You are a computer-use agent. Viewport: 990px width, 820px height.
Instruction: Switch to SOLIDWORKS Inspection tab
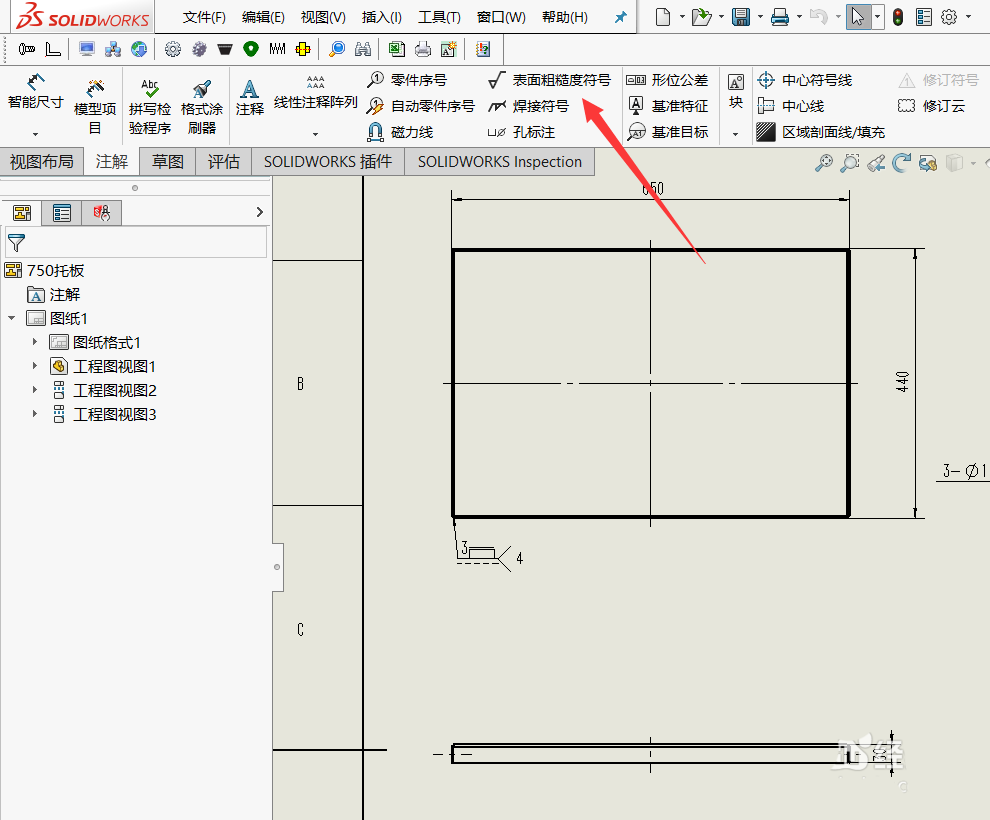499,162
